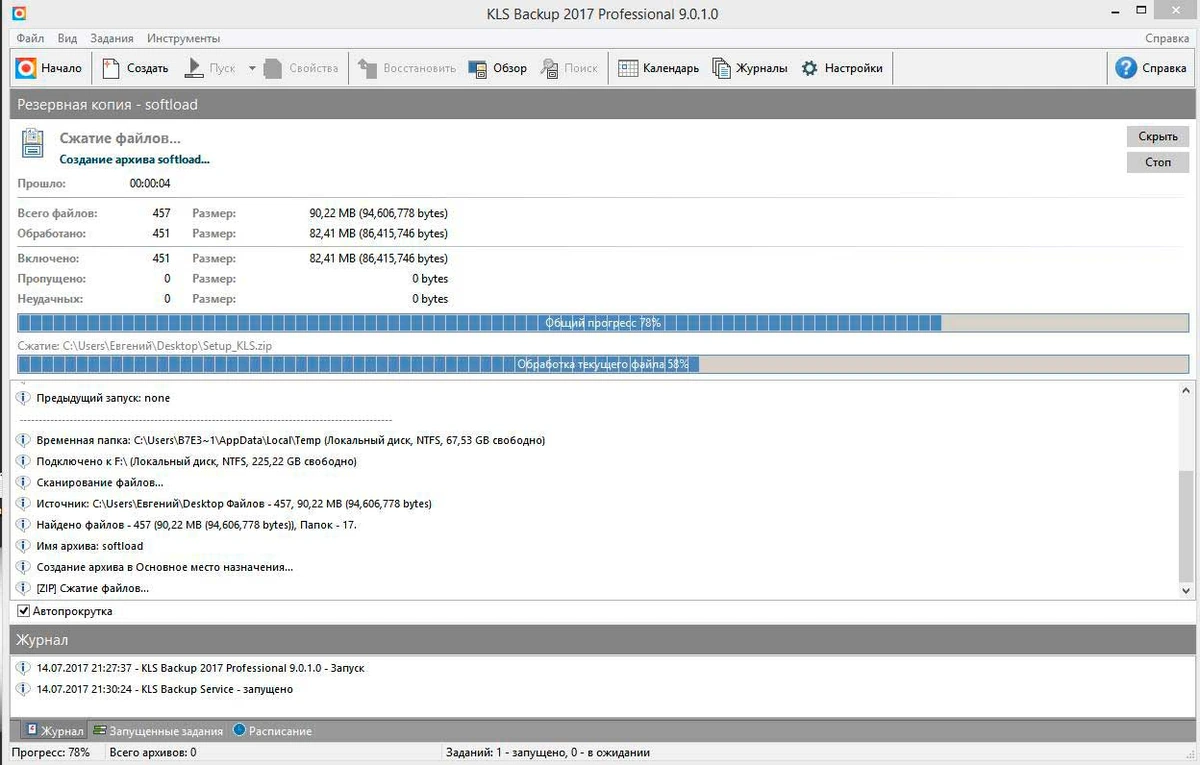Click the Стоп button
Screen dimensions: 1200x765
click(x=1158, y=162)
